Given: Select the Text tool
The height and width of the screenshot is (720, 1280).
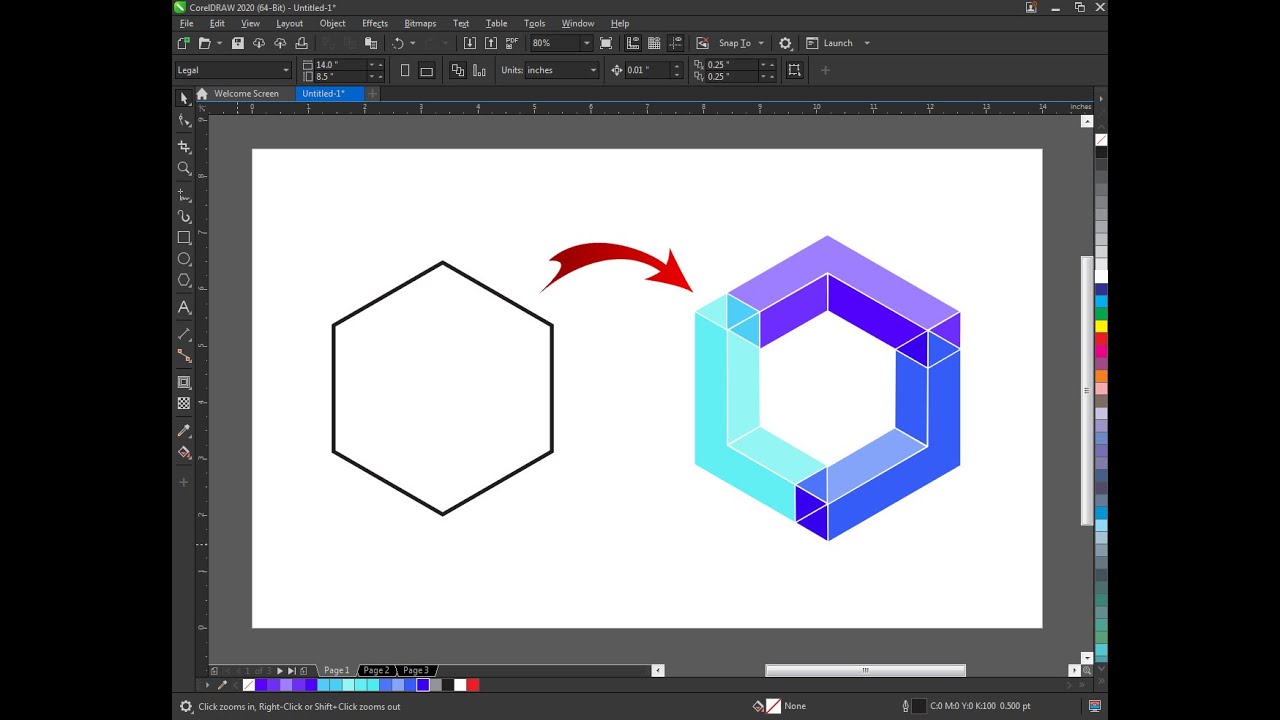Looking at the screenshot, I should pyautogui.click(x=184, y=308).
